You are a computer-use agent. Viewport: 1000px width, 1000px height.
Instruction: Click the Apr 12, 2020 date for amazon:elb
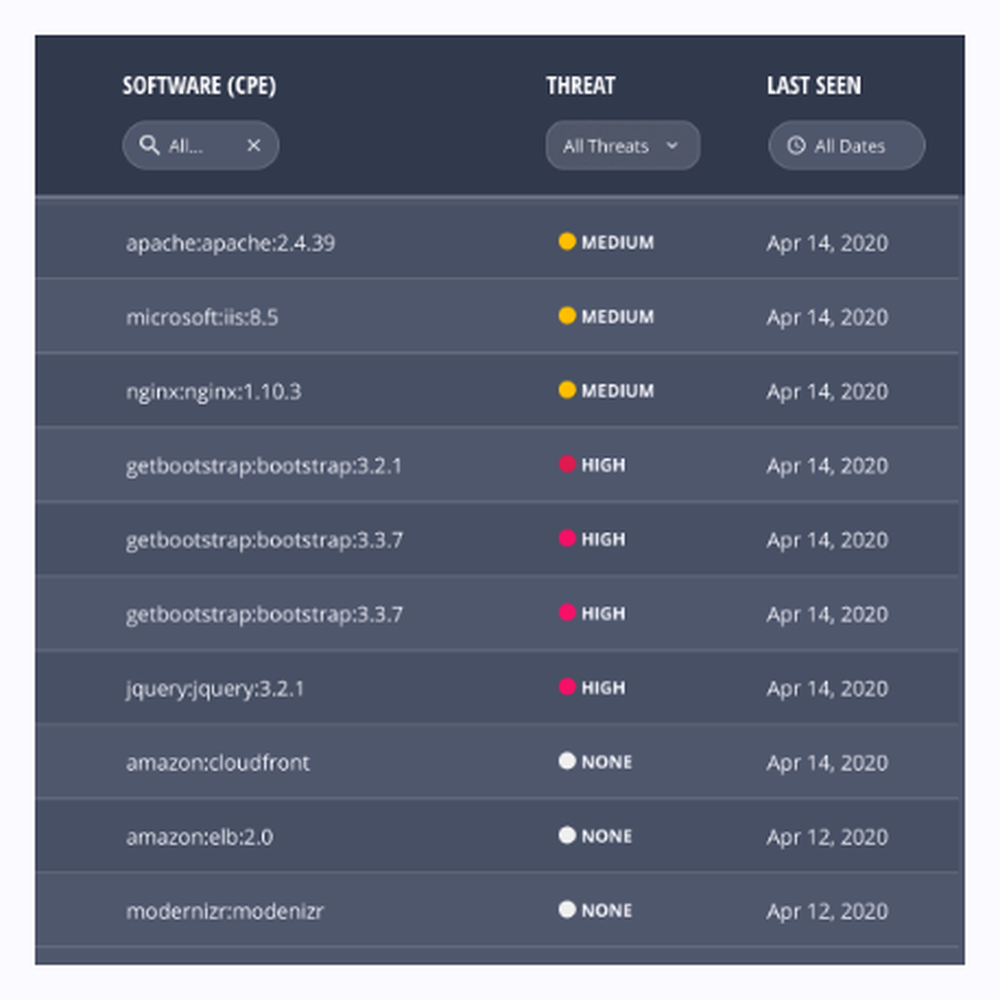[x=827, y=836]
